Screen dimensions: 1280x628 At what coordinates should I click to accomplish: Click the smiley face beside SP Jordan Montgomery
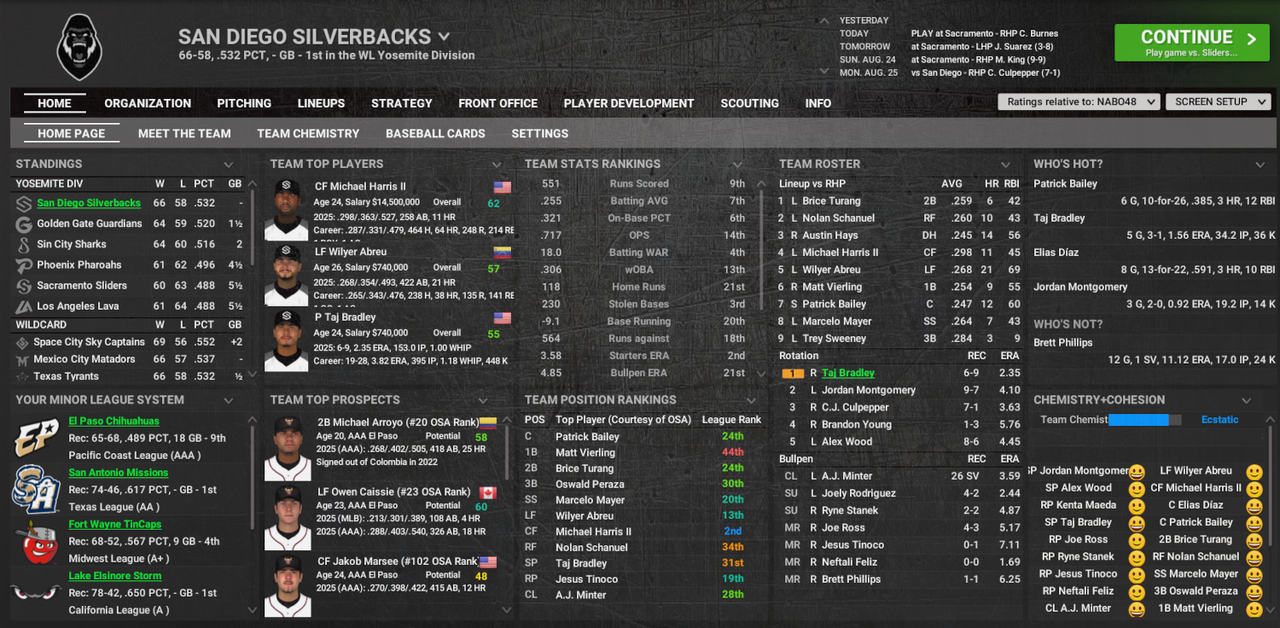(x=1136, y=472)
